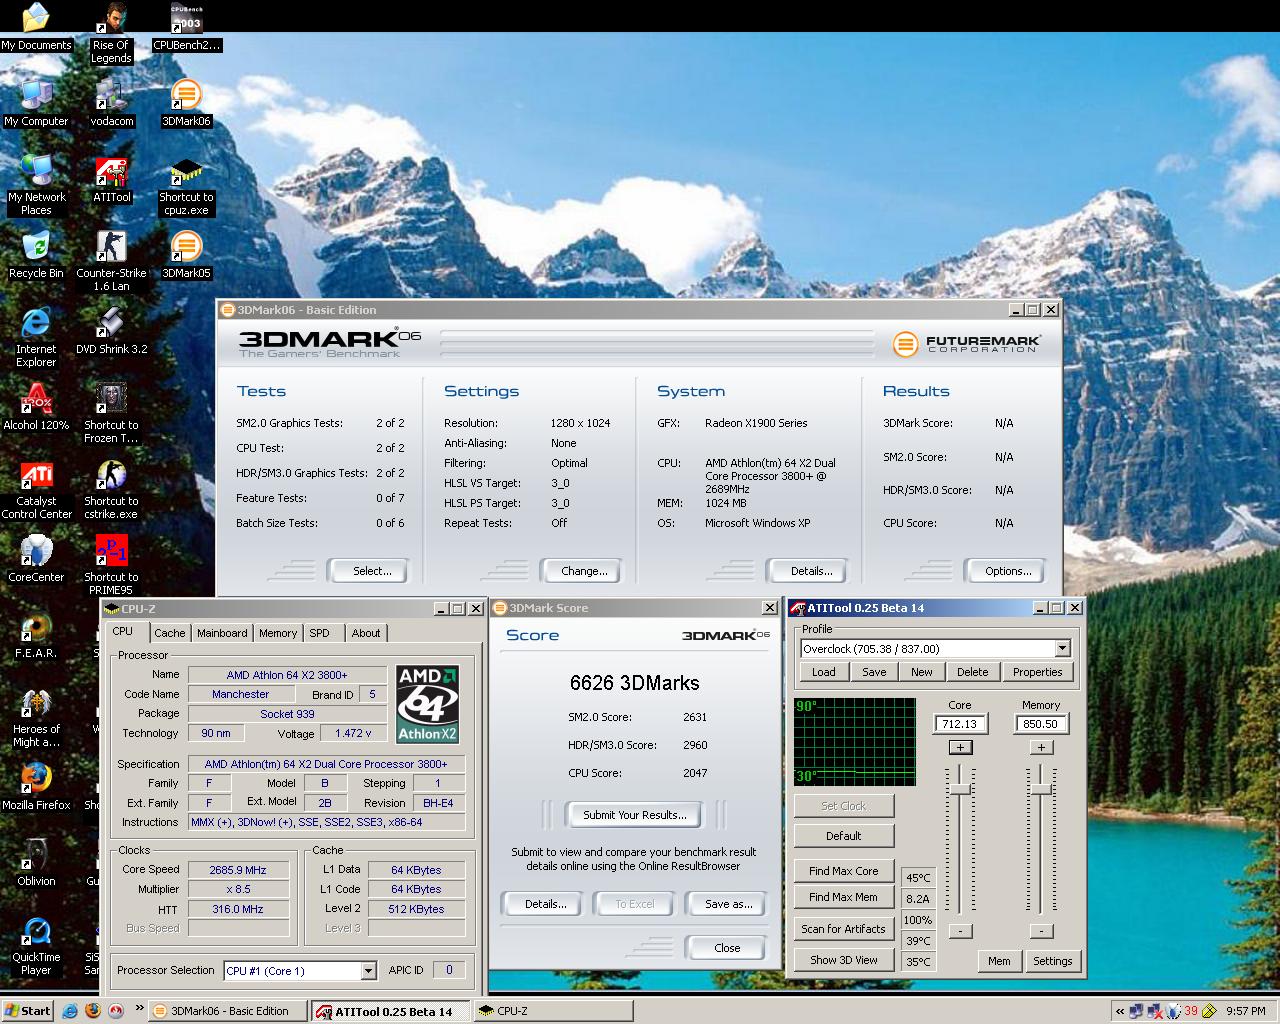Click the Memory clock minus button
Image resolution: width=1280 pixels, height=1024 pixels.
click(1041, 931)
